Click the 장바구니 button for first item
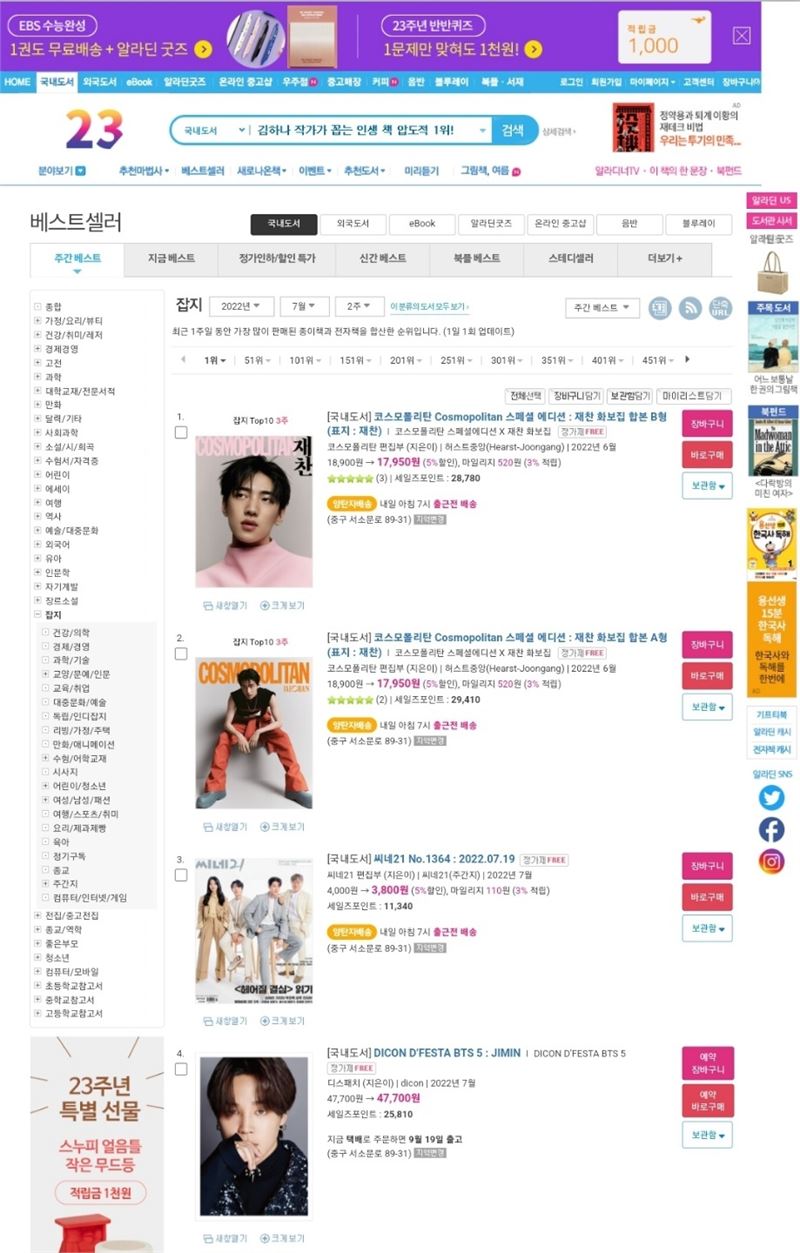Viewport: 800px width, 1253px height. (708, 424)
